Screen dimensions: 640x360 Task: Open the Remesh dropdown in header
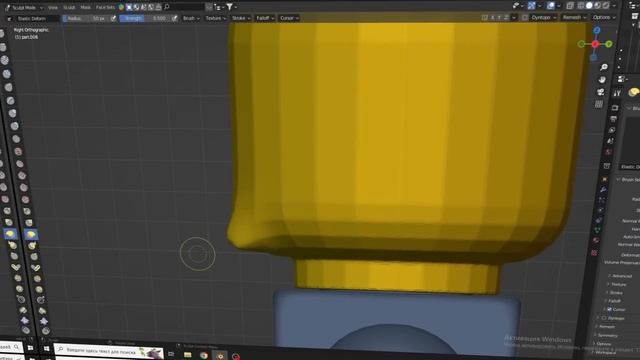click(x=574, y=17)
